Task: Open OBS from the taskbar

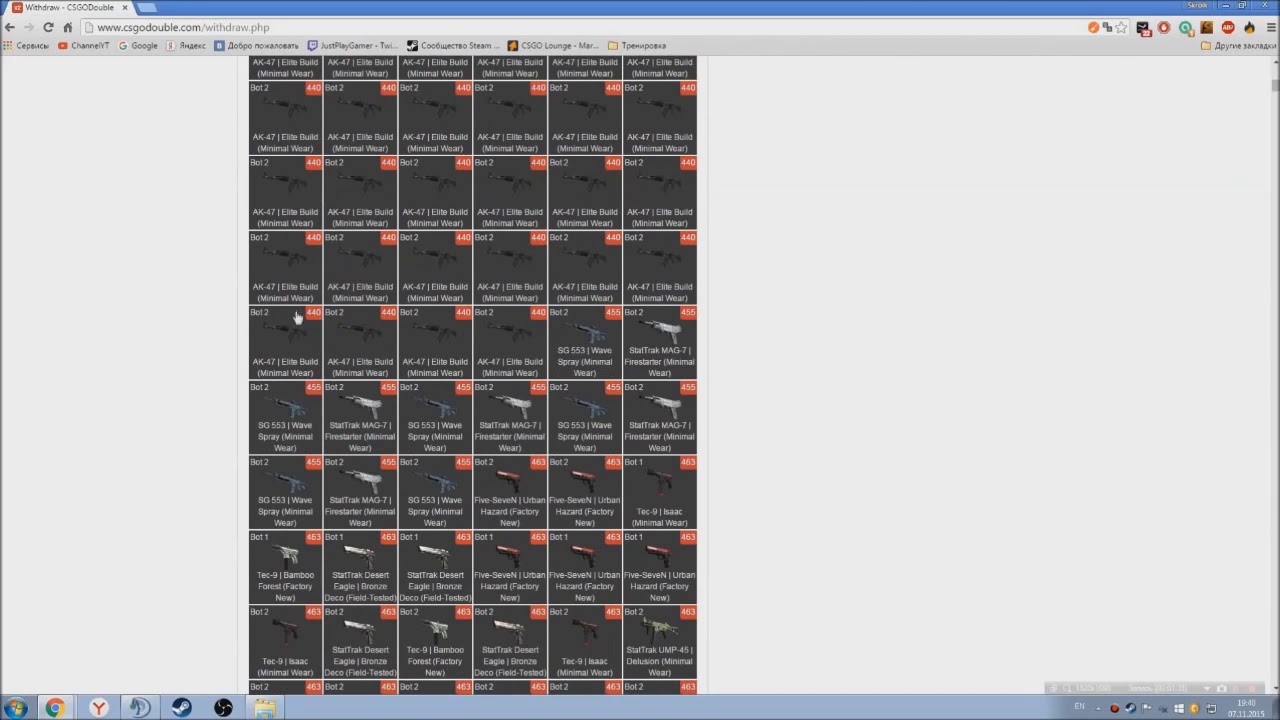Action: coord(223,708)
